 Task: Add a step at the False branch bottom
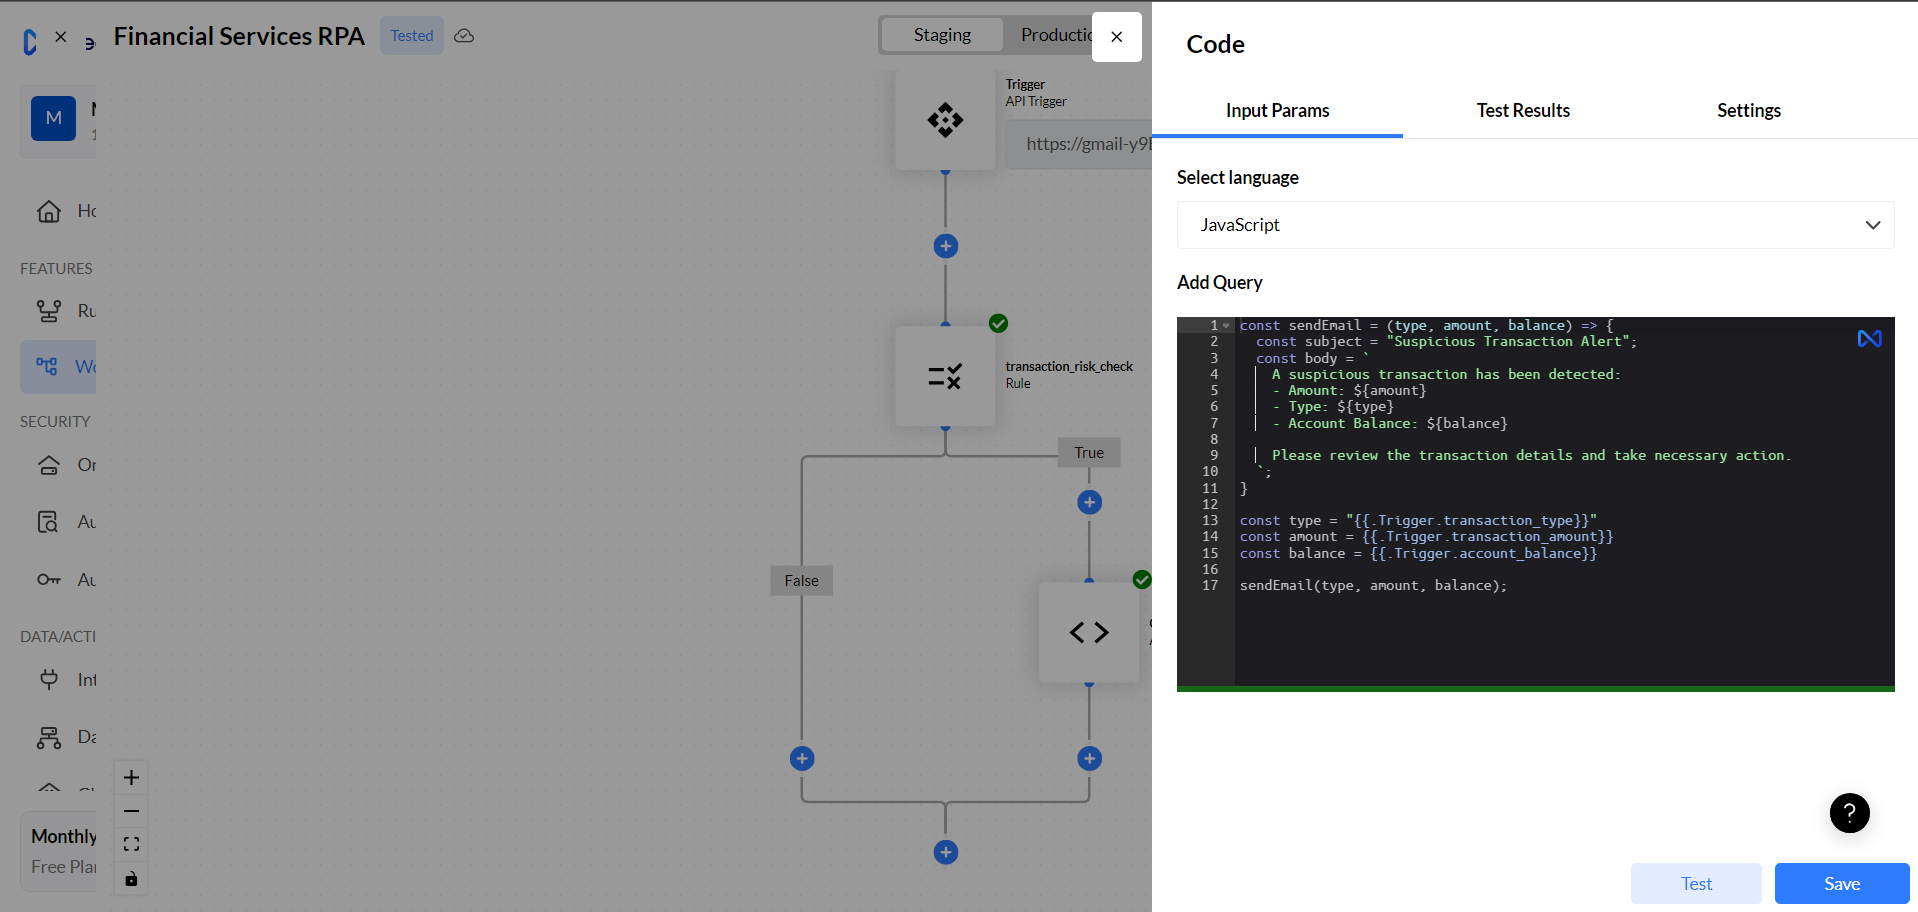pos(802,758)
